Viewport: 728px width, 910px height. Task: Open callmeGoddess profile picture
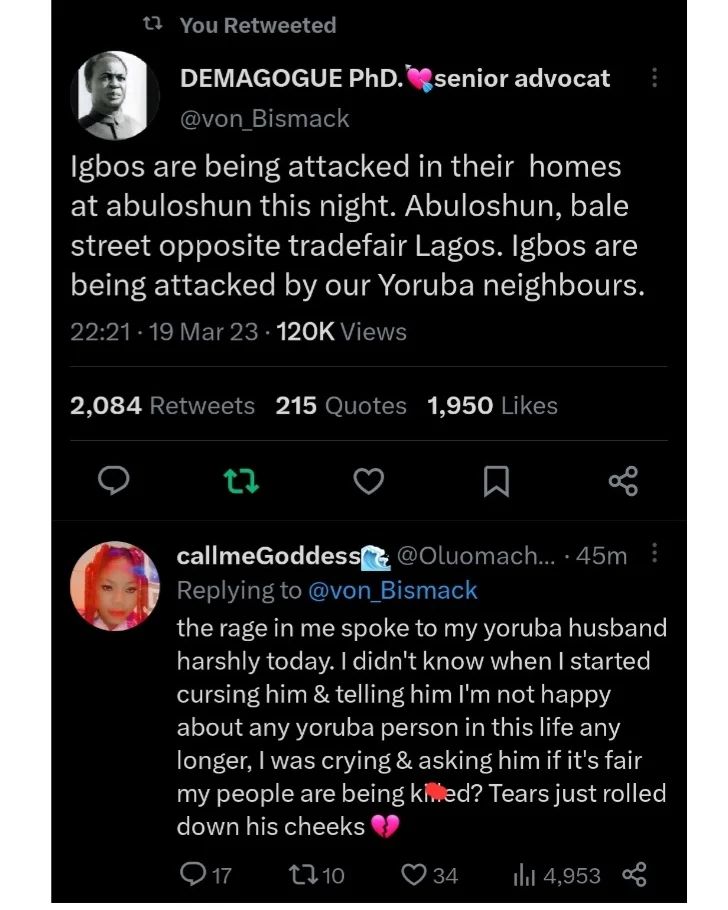(117, 586)
